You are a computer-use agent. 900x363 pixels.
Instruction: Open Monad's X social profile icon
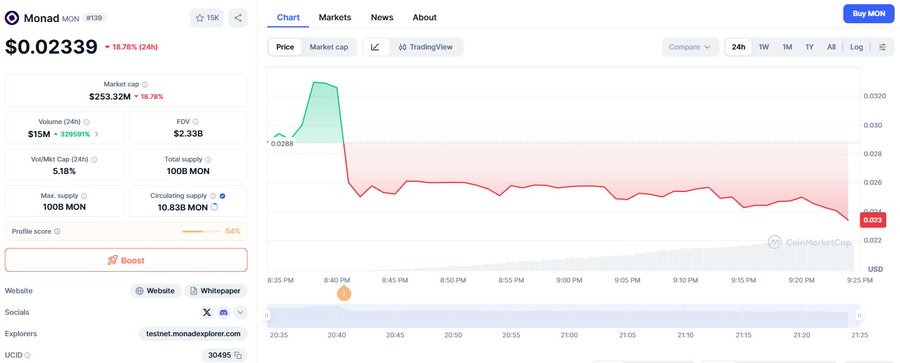click(207, 312)
